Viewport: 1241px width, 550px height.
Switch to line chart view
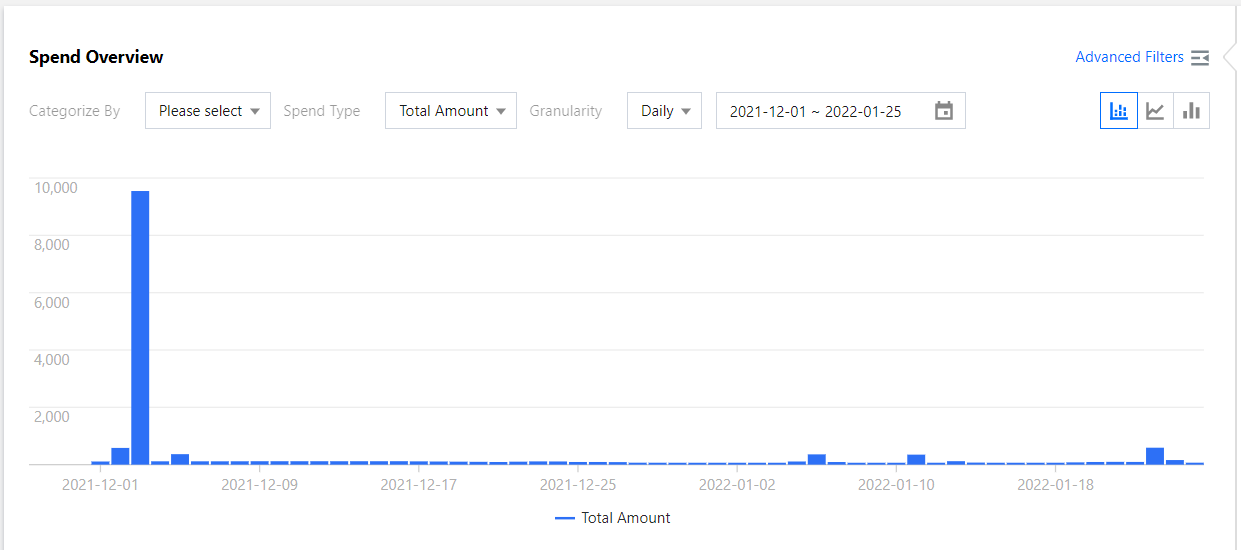click(x=1155, y=111)
